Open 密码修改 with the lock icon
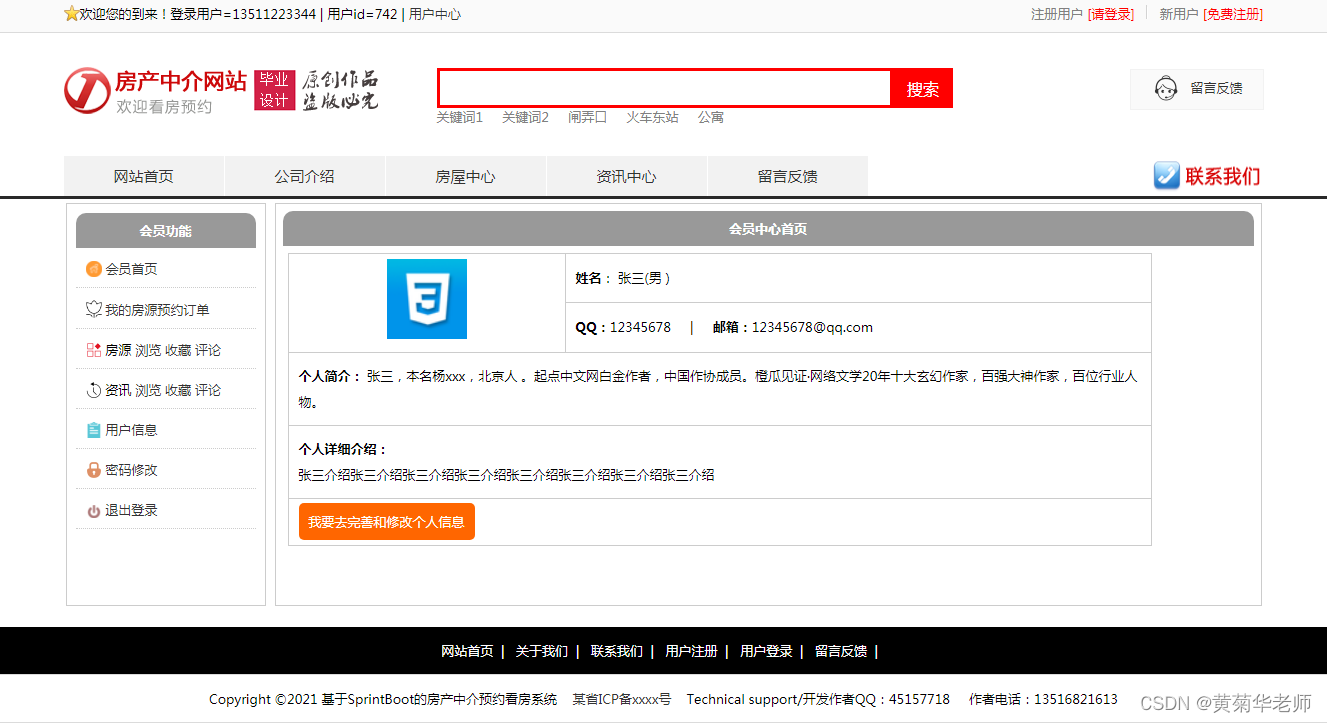The width and height of the screenshot is (1327, 723). tap(92, 468)
